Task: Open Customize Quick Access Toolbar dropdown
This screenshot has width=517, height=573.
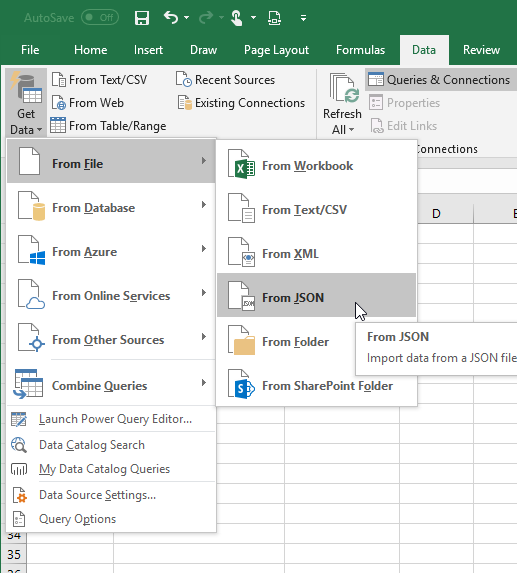Action: 303,18
